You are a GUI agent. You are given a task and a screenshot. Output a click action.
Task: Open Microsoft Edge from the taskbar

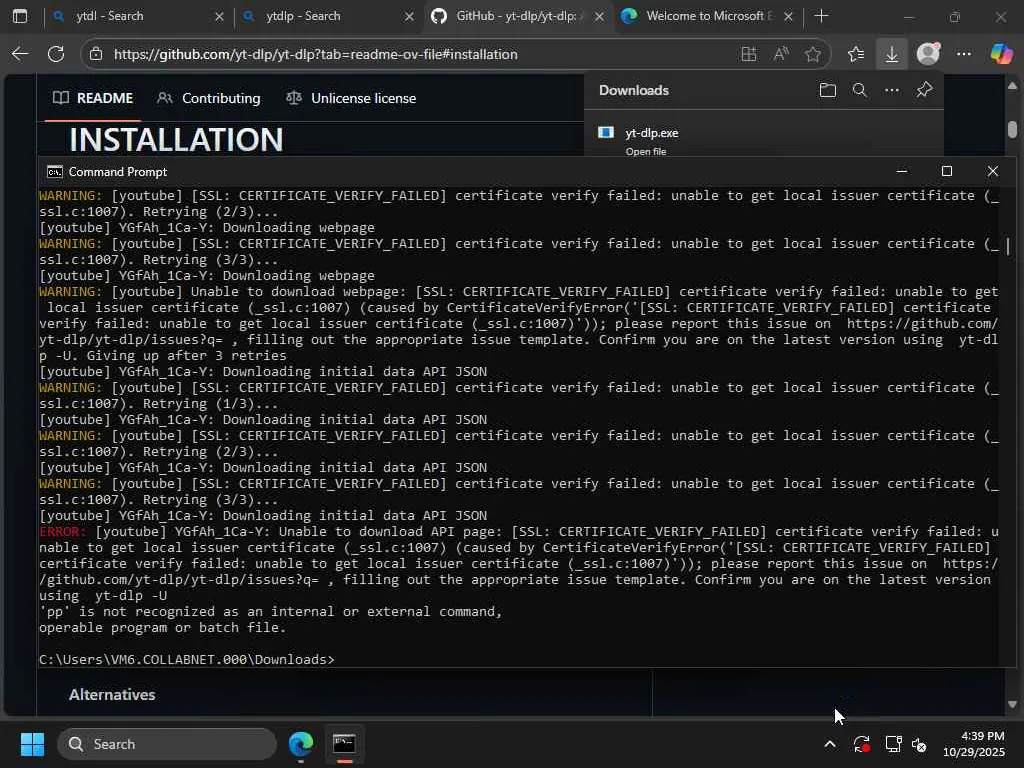301,744
